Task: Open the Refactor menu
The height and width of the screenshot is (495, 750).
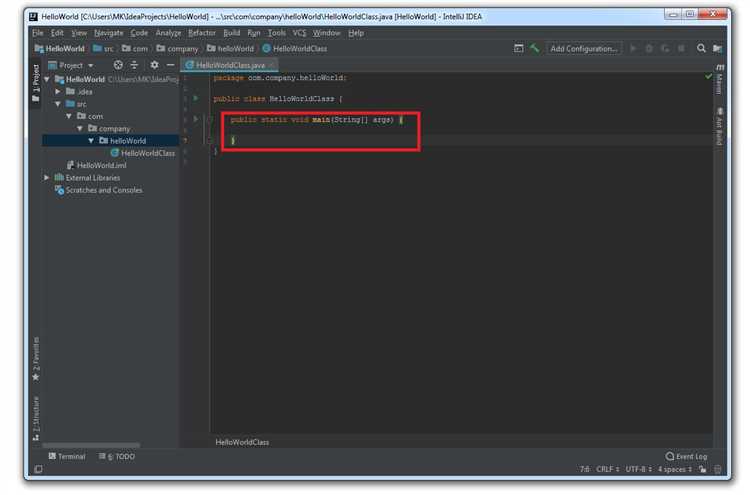Action: click(201, 33)
